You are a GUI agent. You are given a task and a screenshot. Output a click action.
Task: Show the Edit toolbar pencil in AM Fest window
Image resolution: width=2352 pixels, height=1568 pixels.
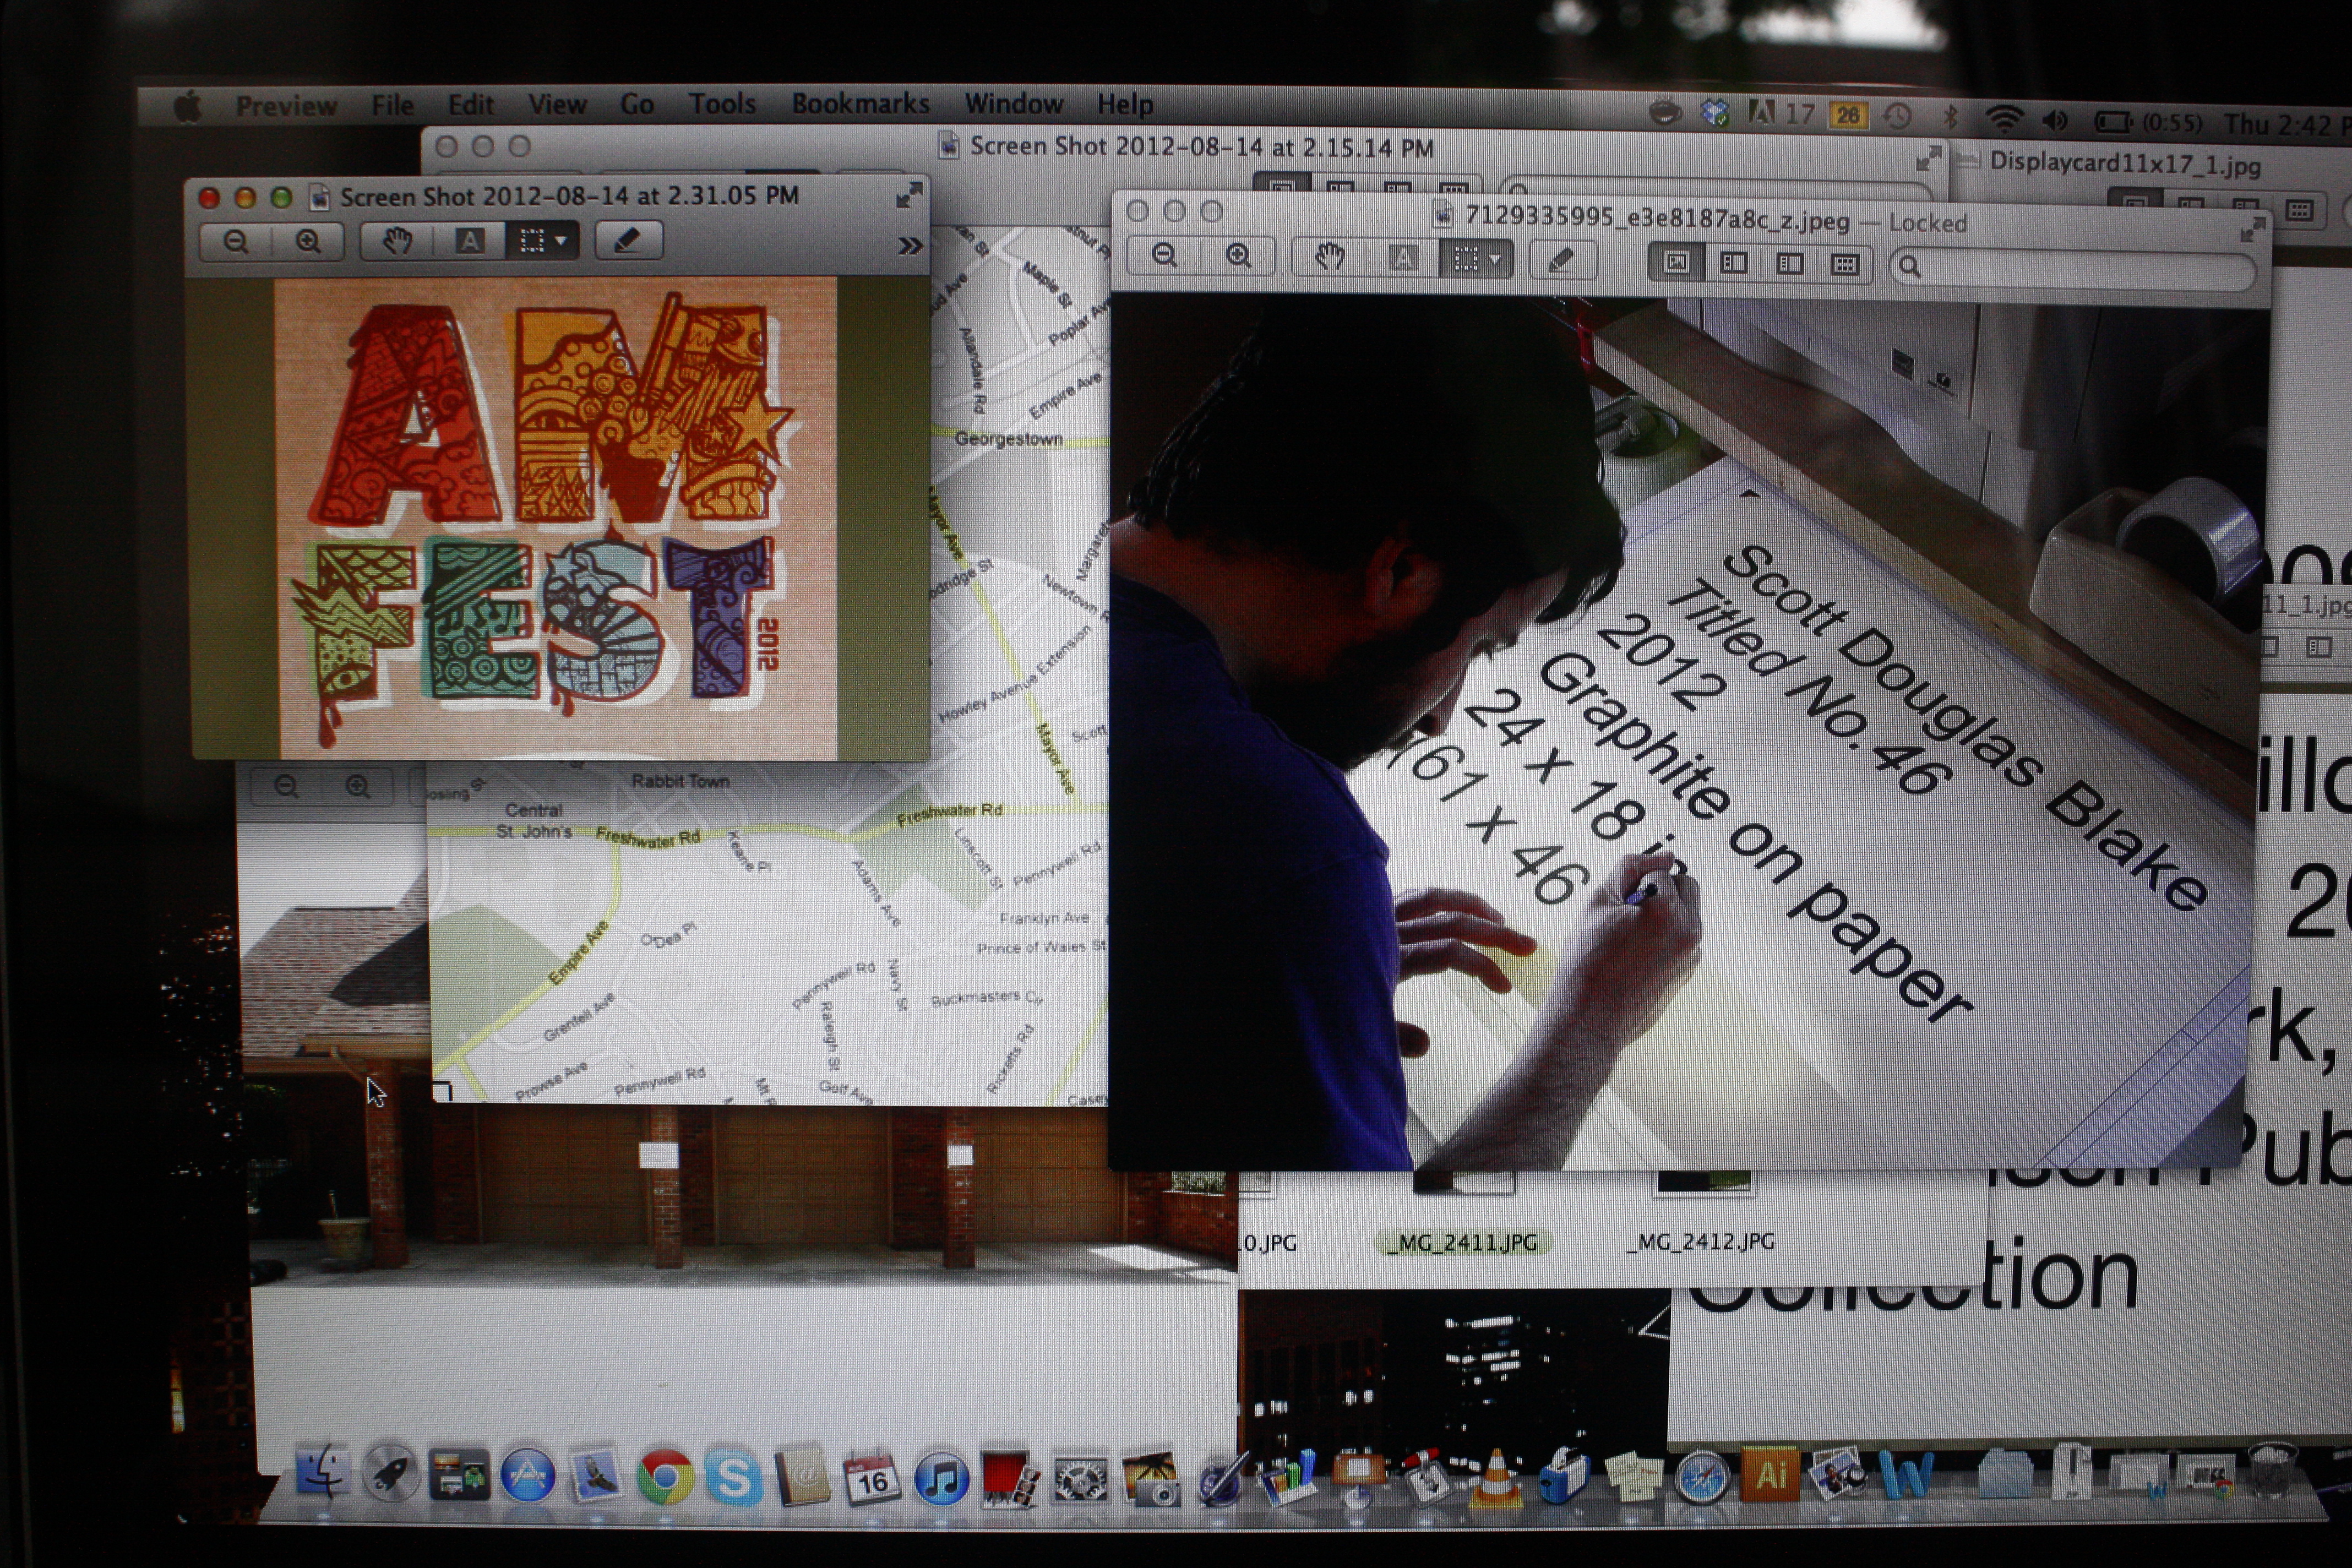(627, 241)
